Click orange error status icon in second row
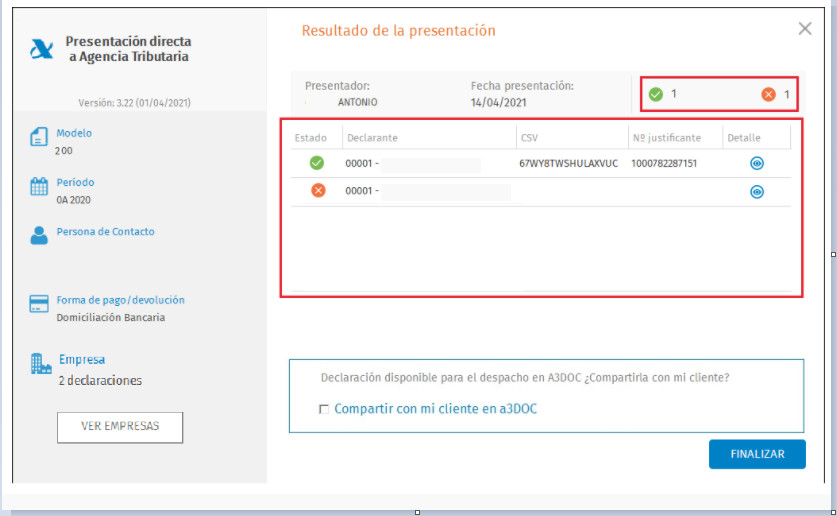Viewport: 837px width, 516px height. pyautogui.click(x=318, y=190)
